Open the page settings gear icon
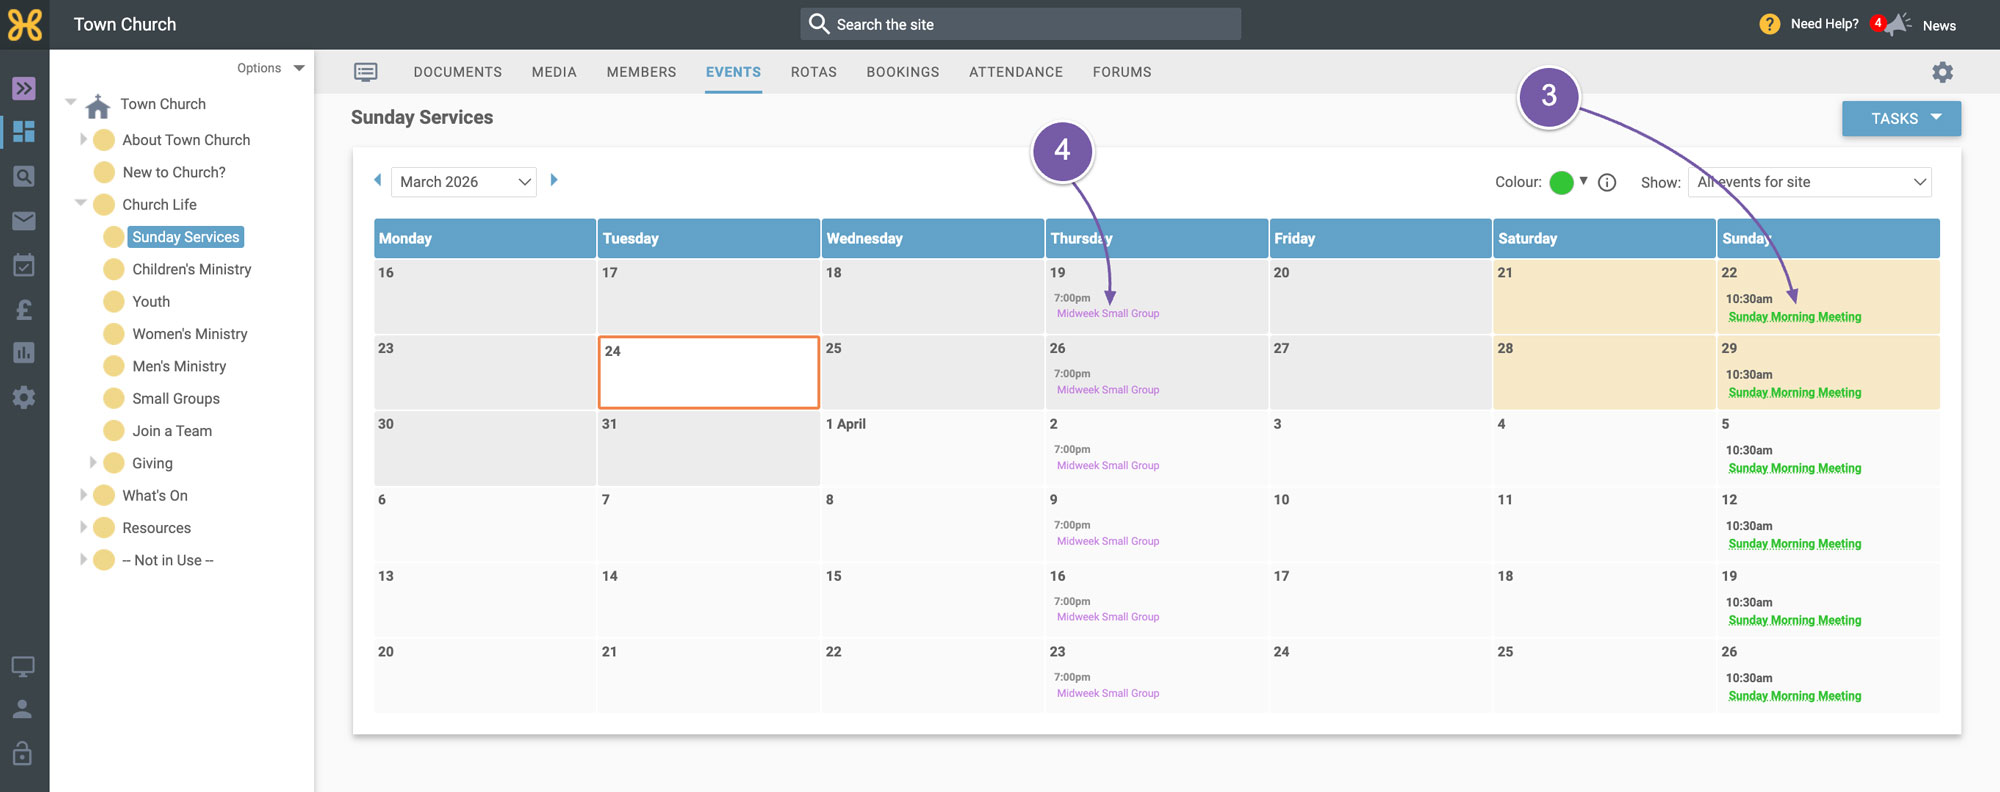Image resolution: width=2000 pixels, height=792 pixels. pos(1942,72)
